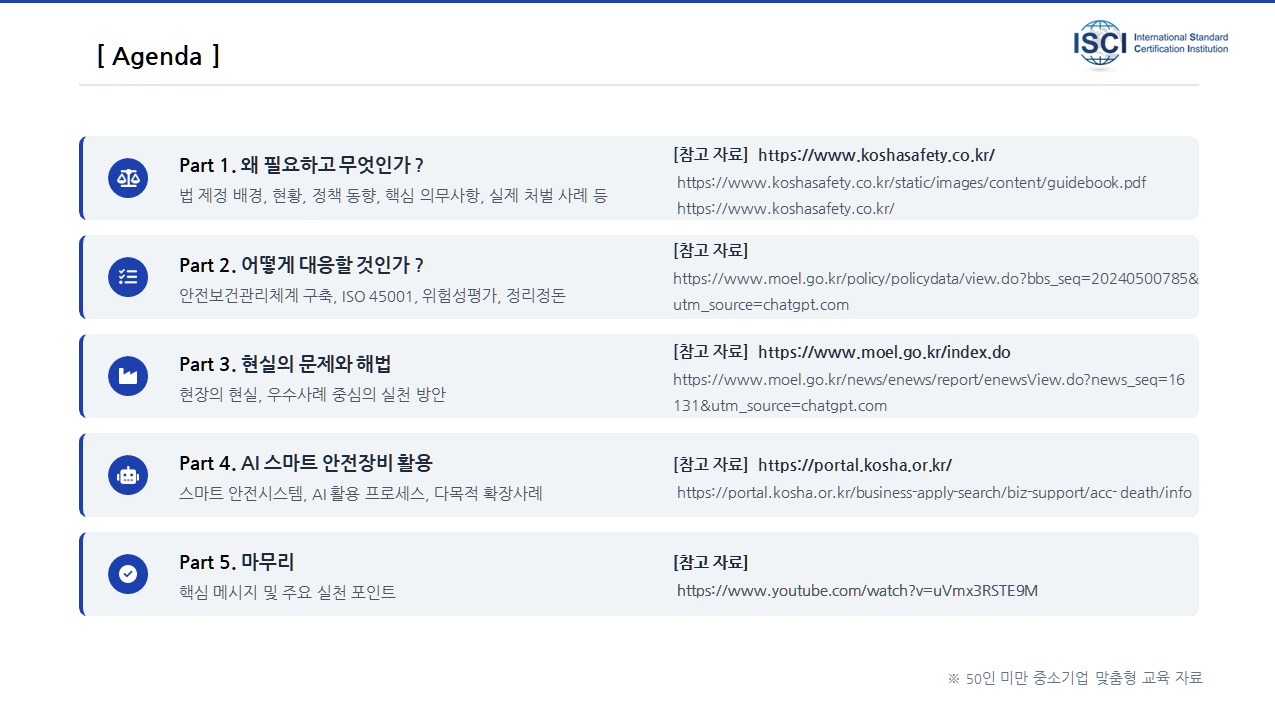Screen dimensions: 1275x718
Task: Click the [참고 자료] label in Part 2
Action: pos(710,250)
